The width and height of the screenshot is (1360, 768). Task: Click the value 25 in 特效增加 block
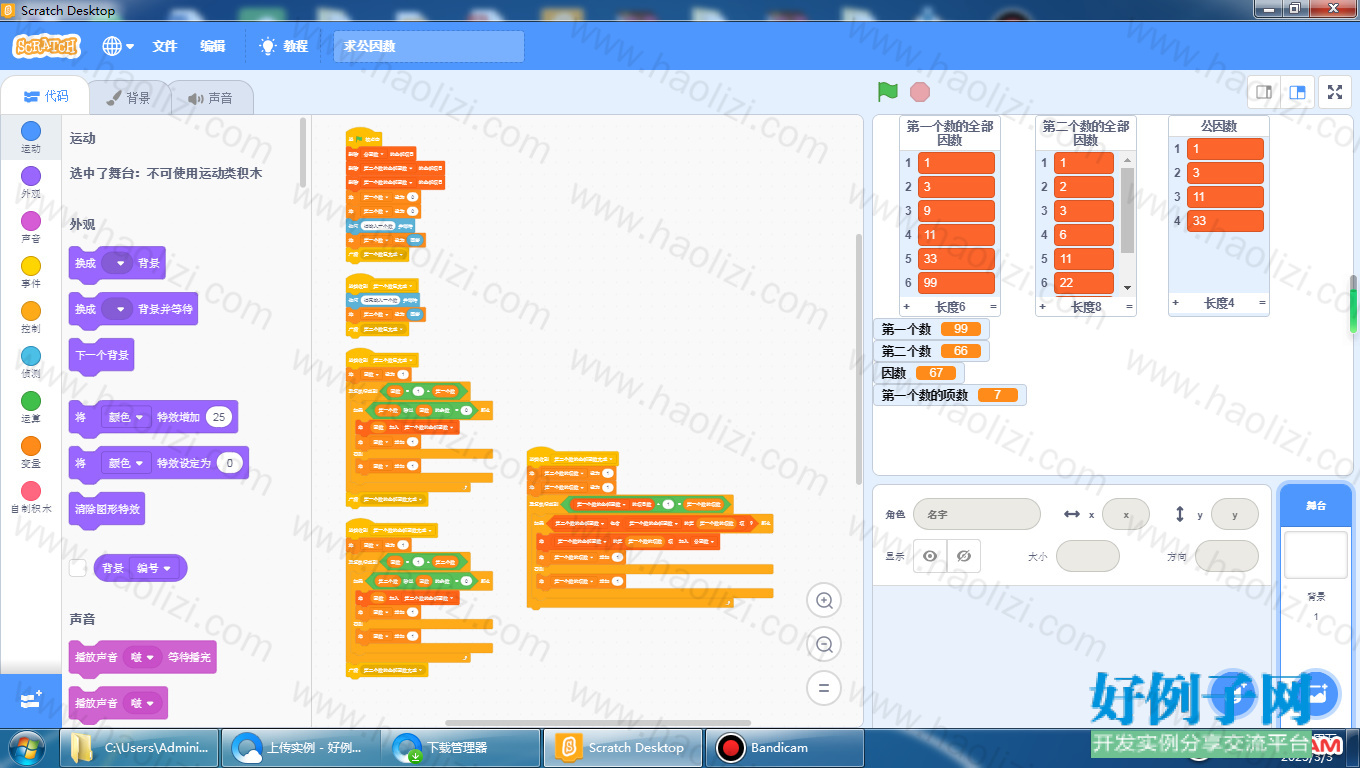coord(220,417)
